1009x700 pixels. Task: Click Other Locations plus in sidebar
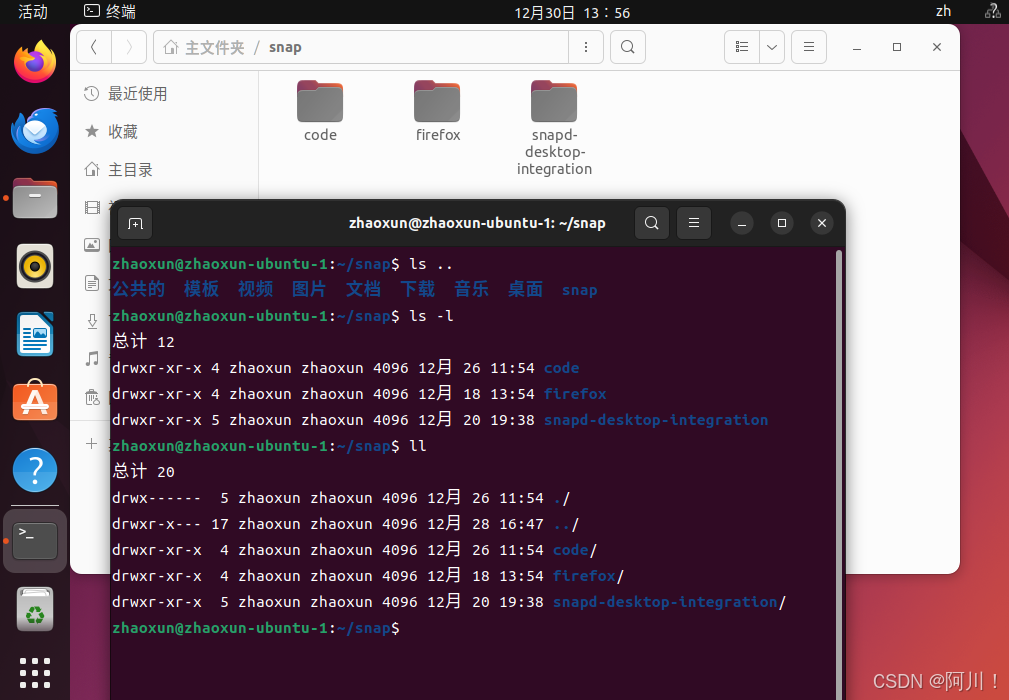pyautogui.click(x=91, y=443)
